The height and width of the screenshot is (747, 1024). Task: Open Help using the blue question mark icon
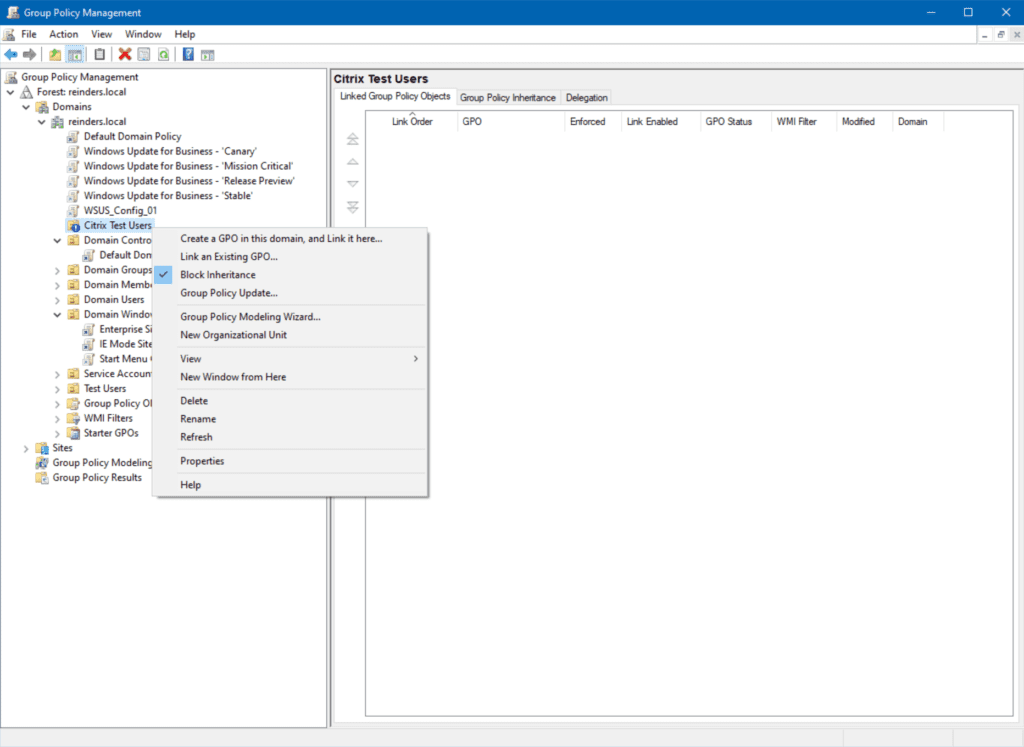(187, 54)
